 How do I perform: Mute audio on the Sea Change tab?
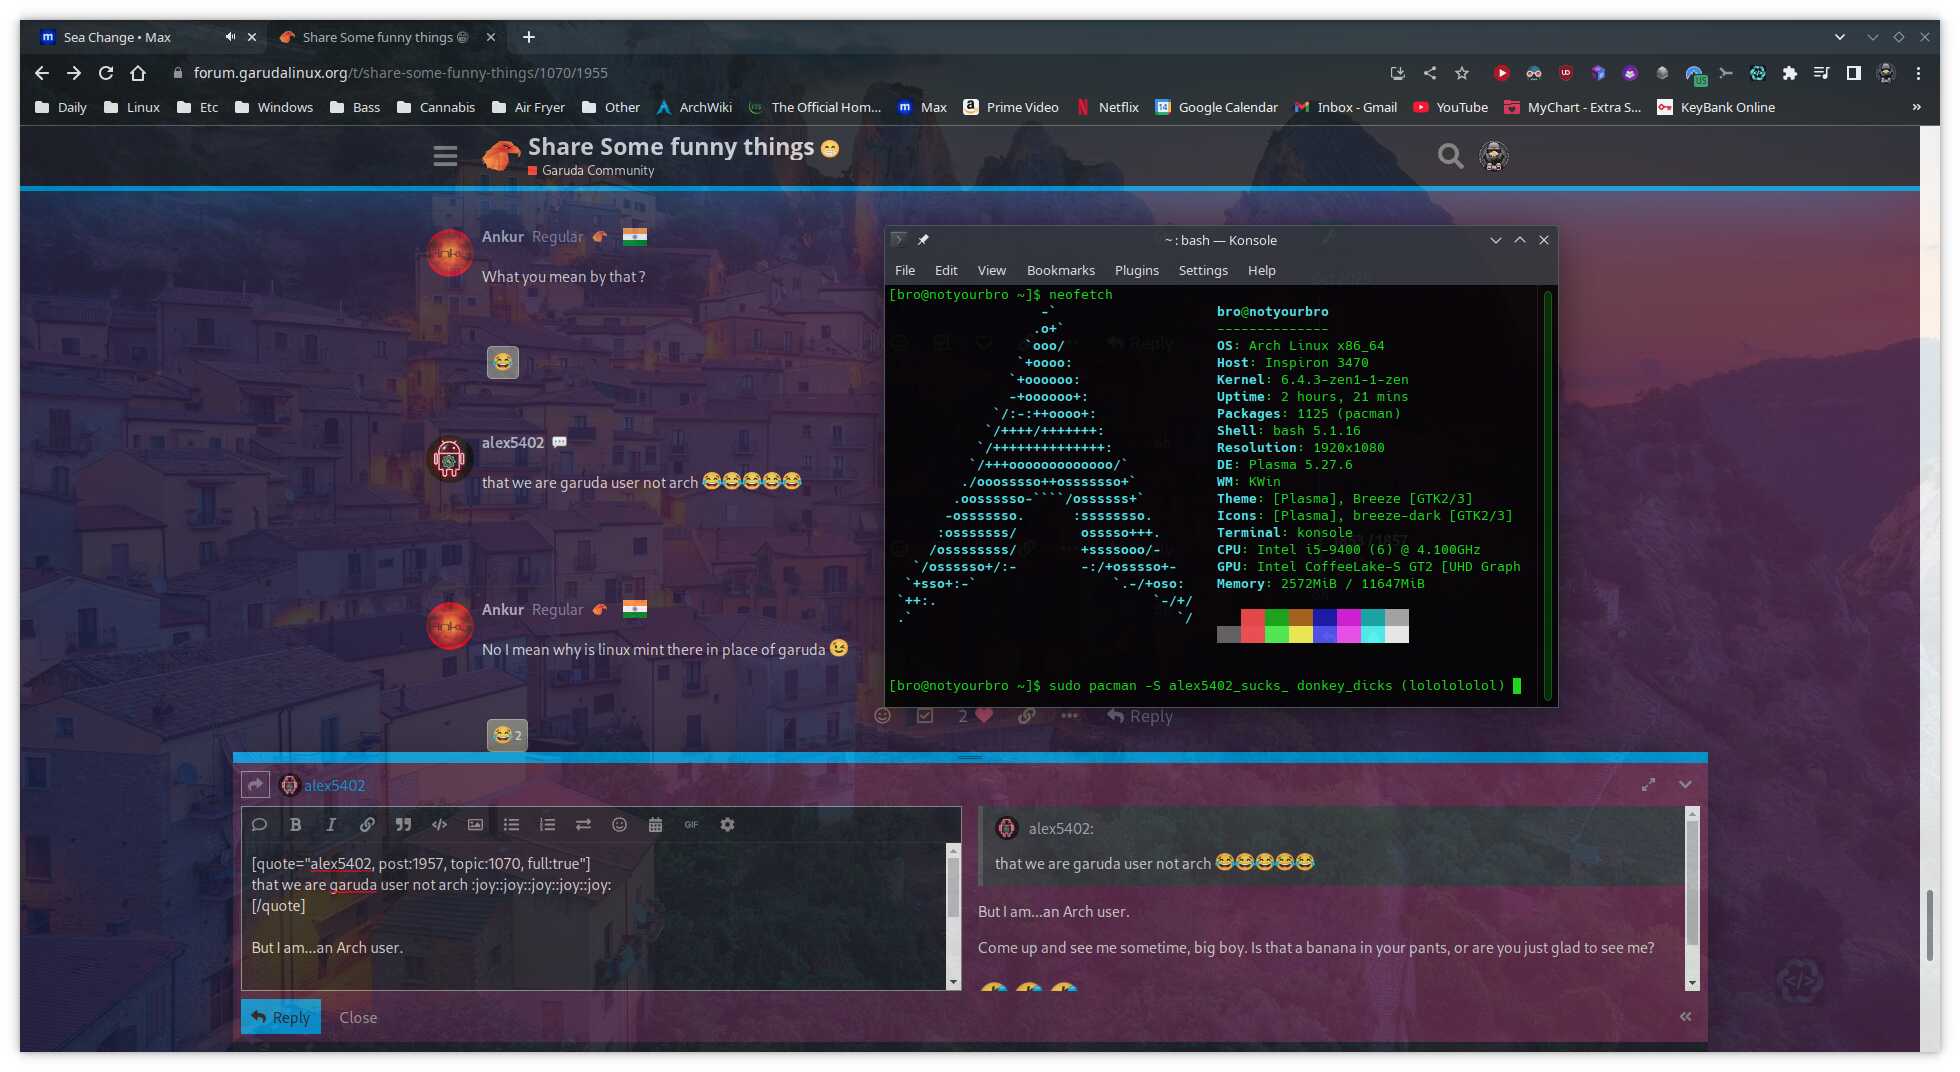[230, 37]
